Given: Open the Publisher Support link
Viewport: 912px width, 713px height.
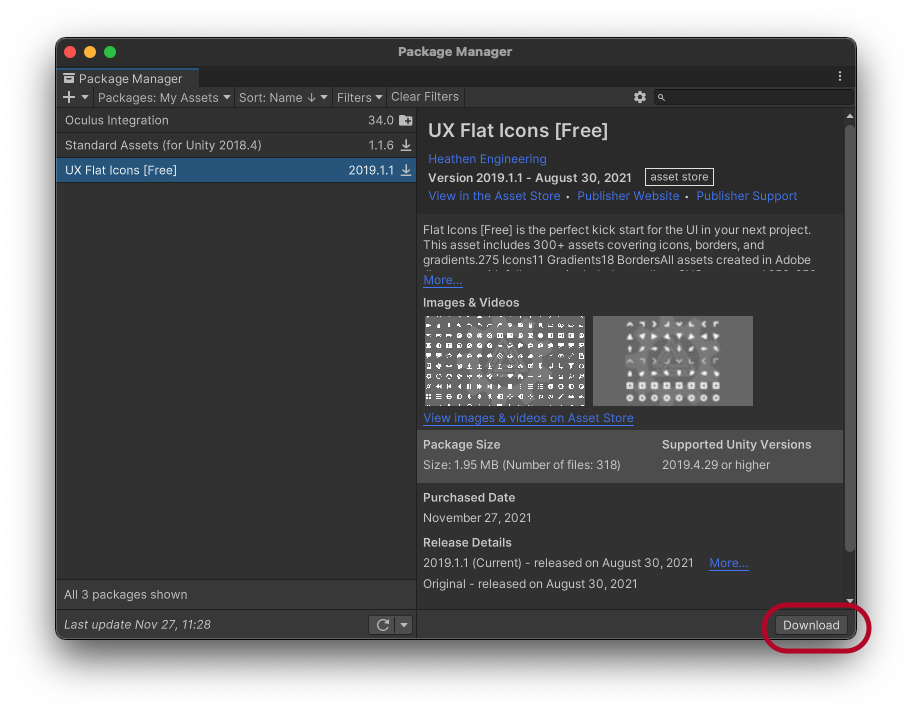Looking at the screenshot, I should (747, 196).
